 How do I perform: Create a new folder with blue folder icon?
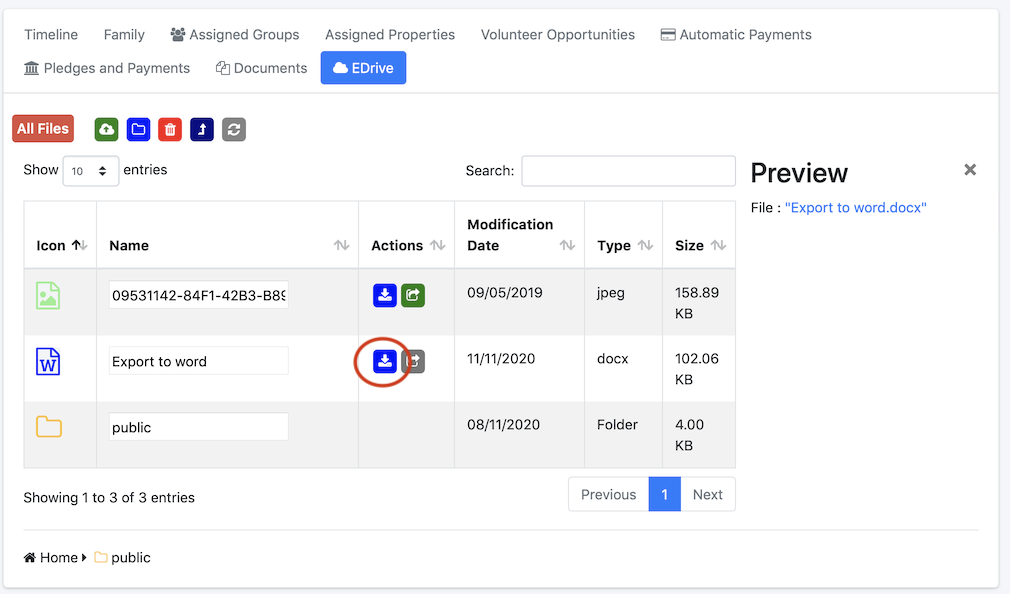(x=138, y=129)
